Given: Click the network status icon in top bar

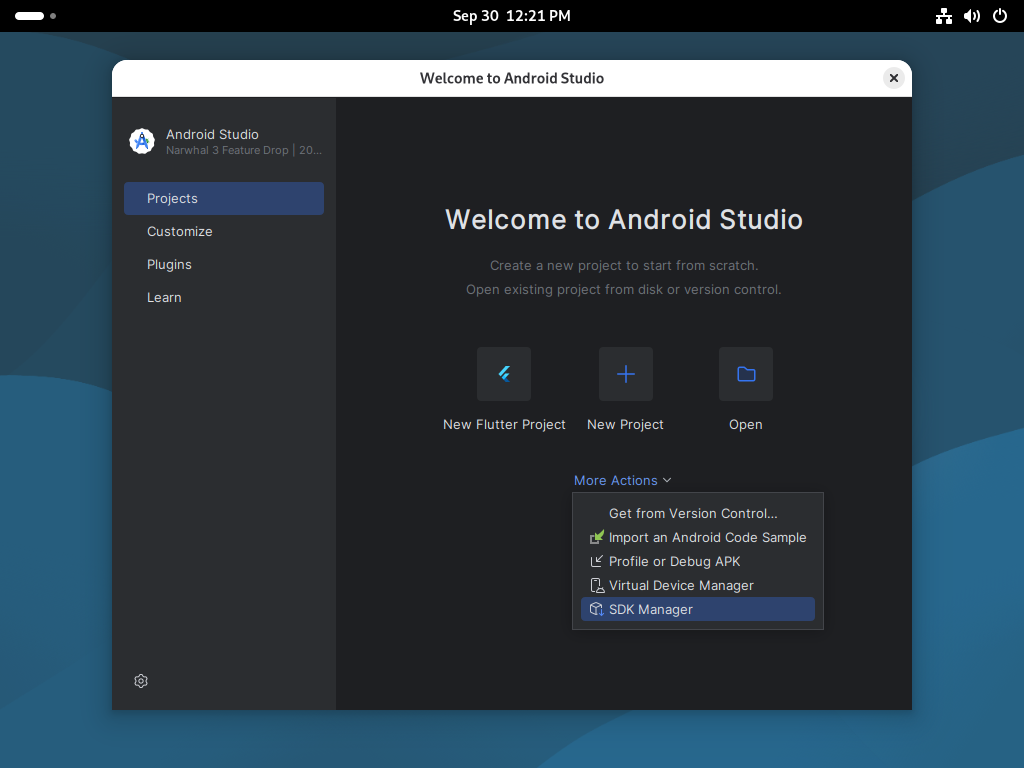Looking at the screenshot, I should (x=944, y=16).
